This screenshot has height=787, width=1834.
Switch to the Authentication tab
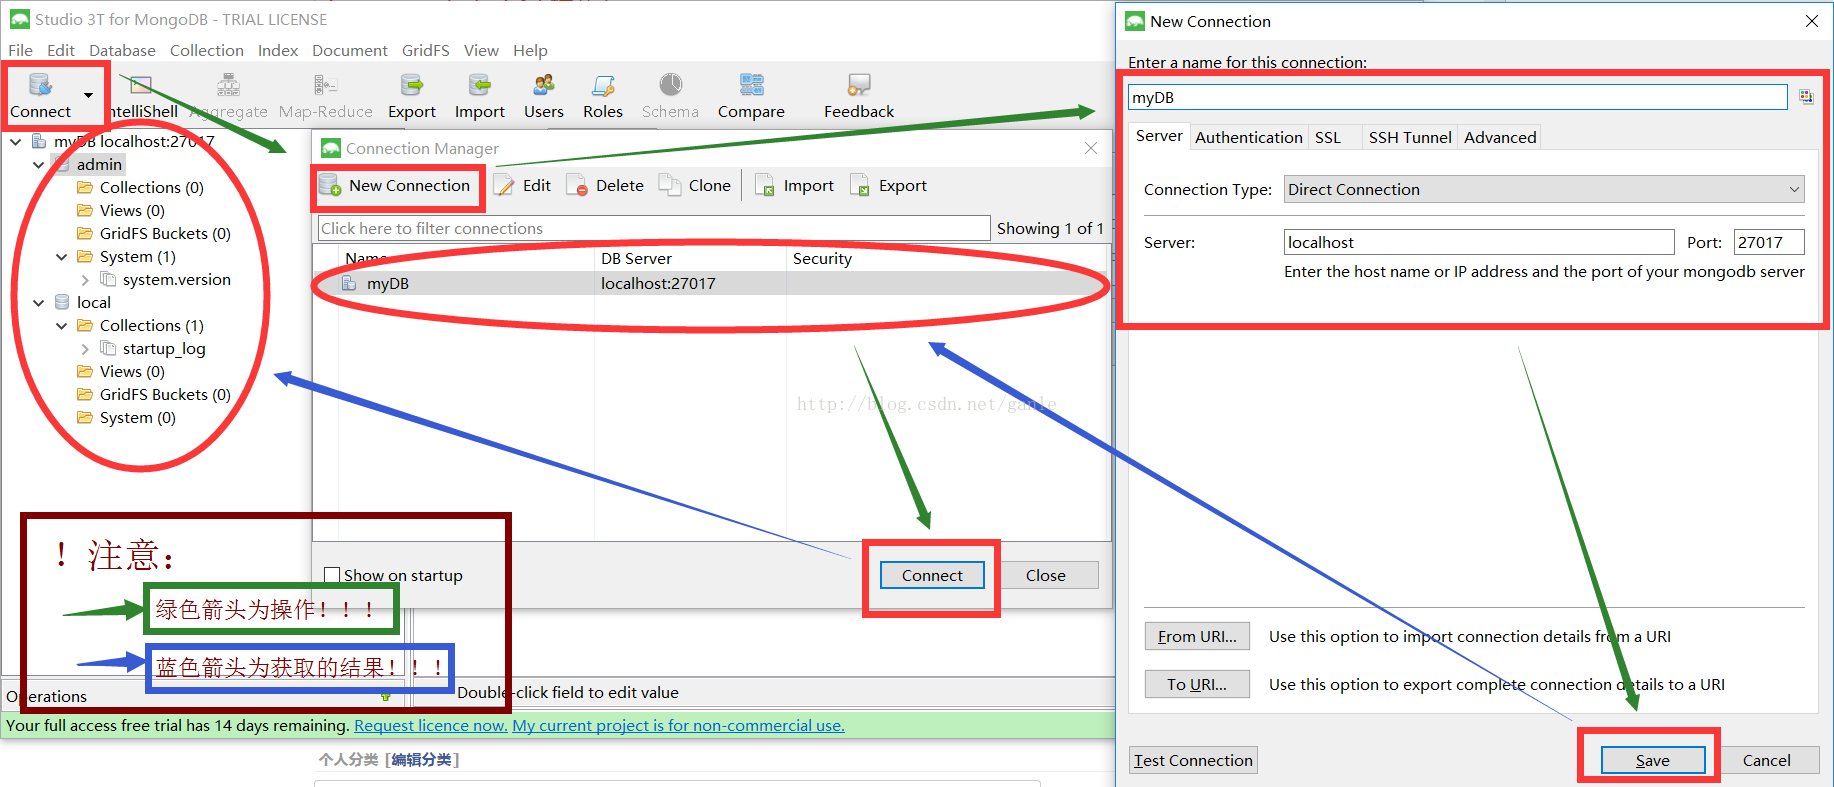click(x=1249, y=137)
